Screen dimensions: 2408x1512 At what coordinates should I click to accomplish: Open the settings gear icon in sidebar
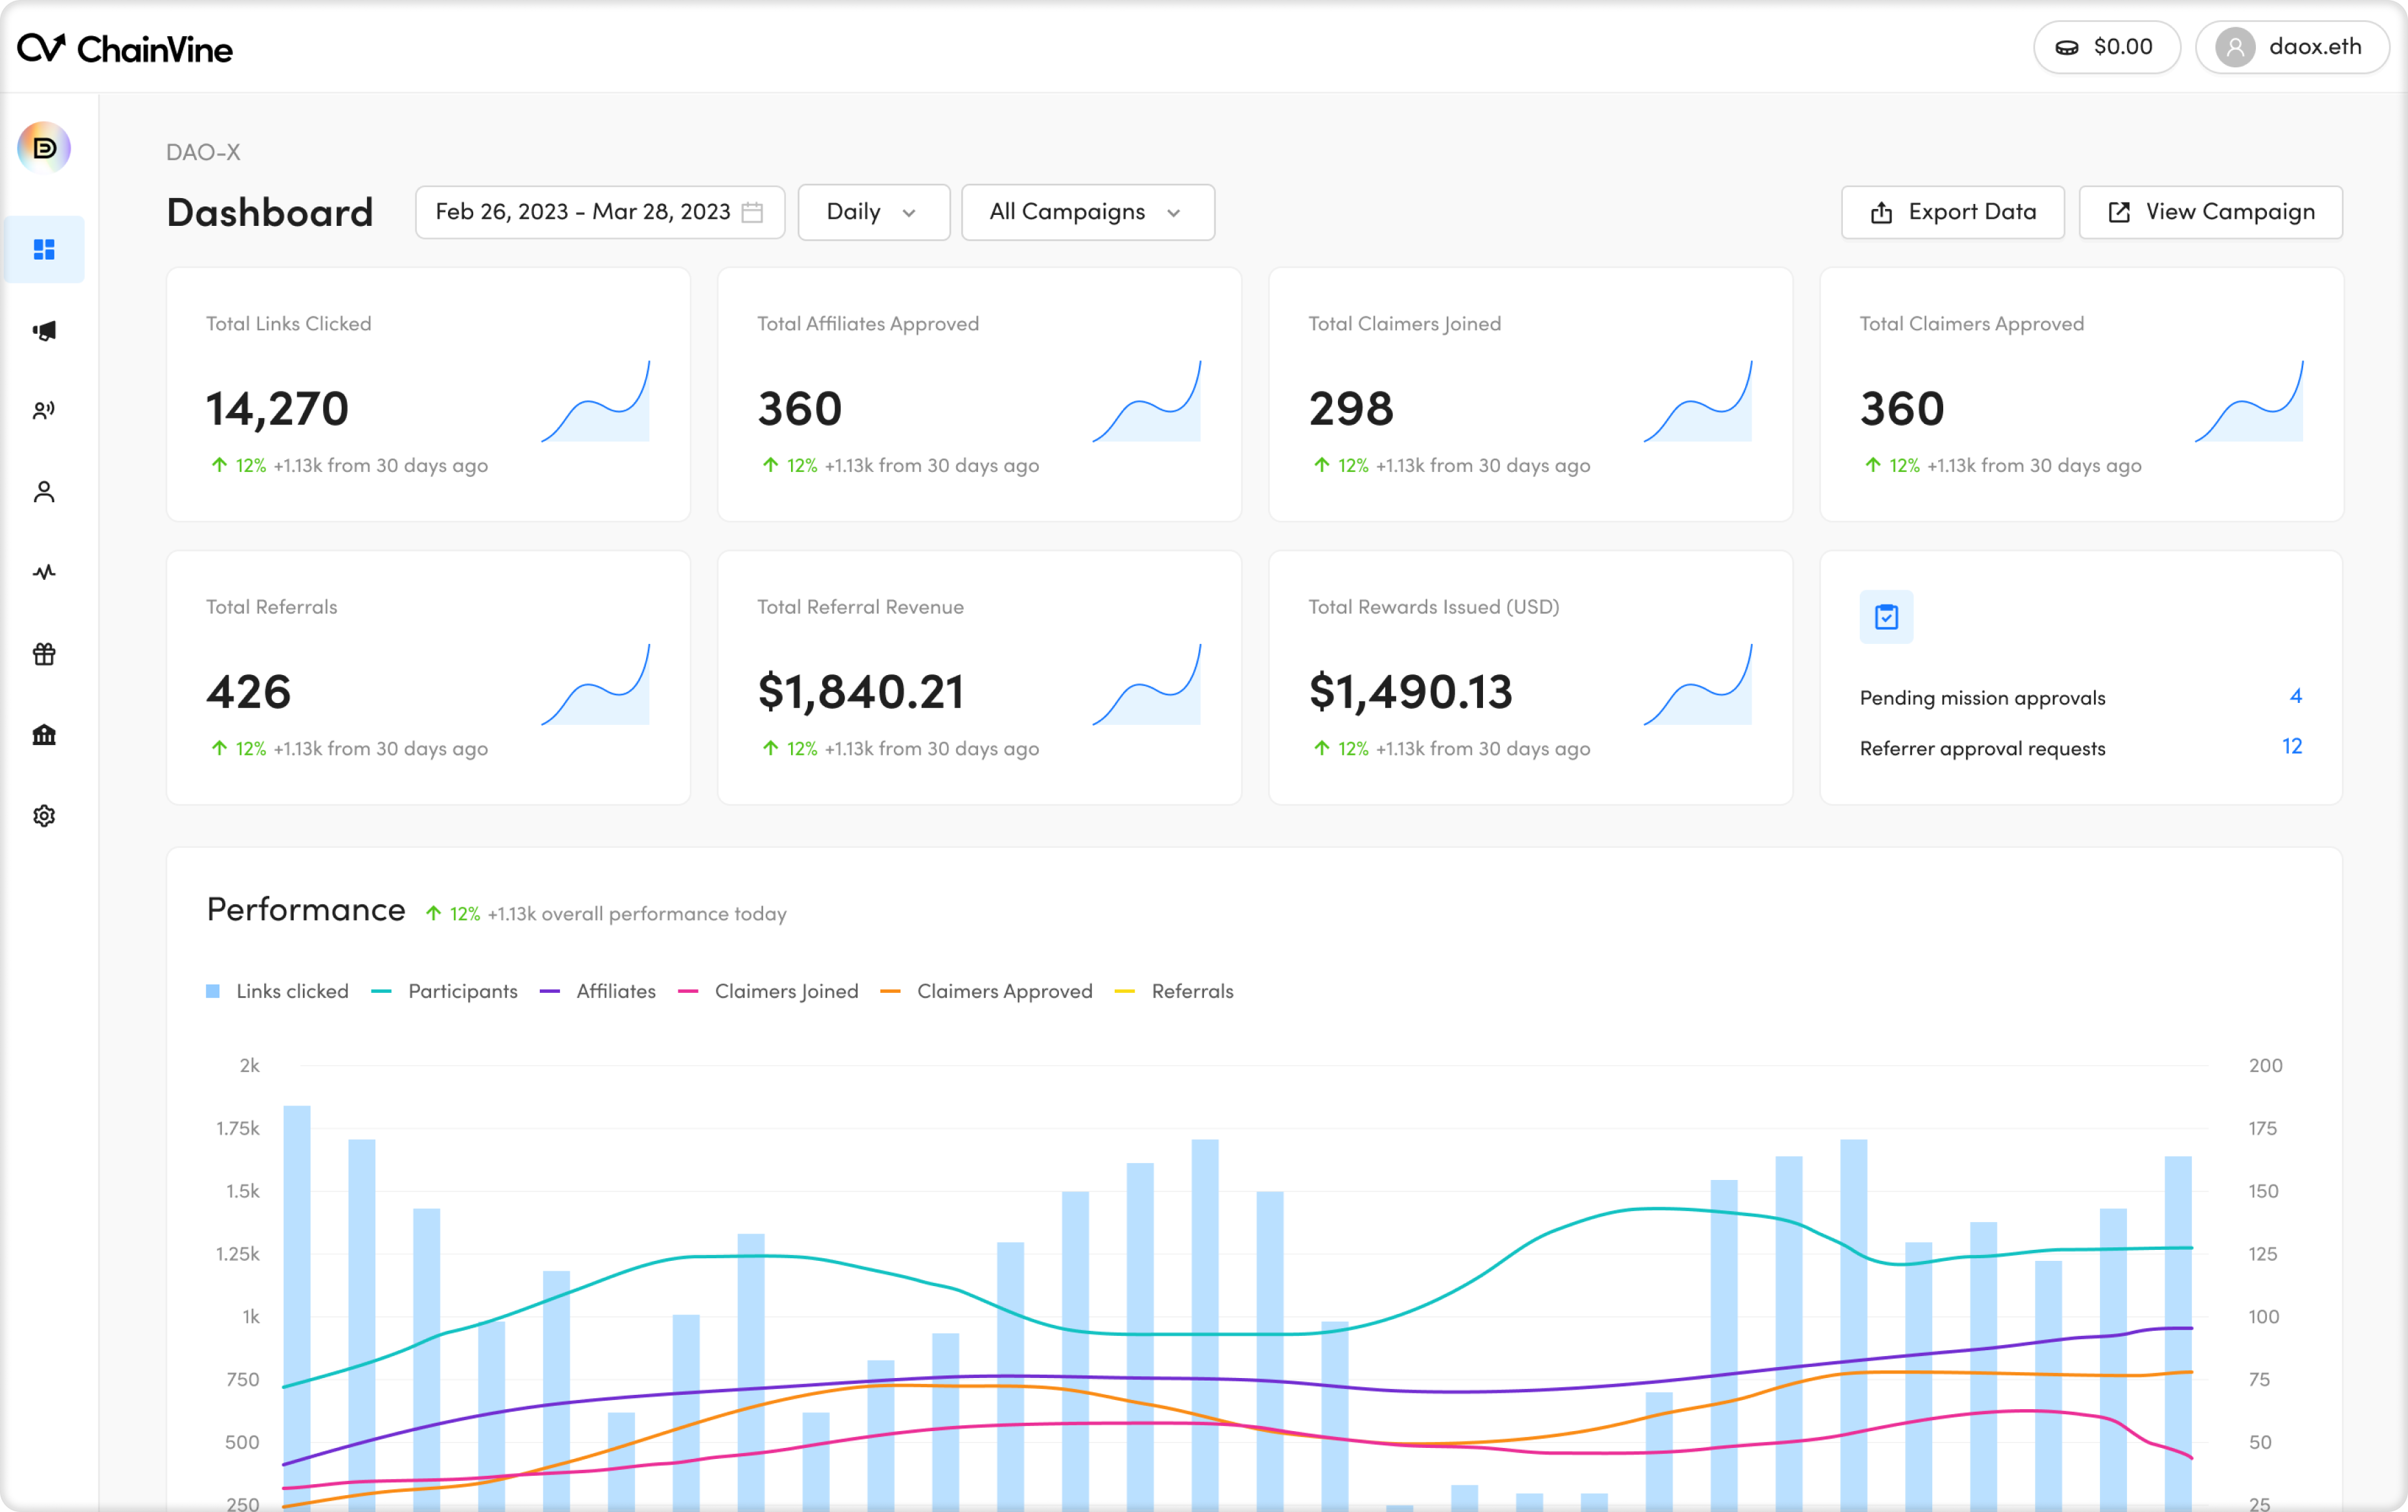click(x=44, y=816)
